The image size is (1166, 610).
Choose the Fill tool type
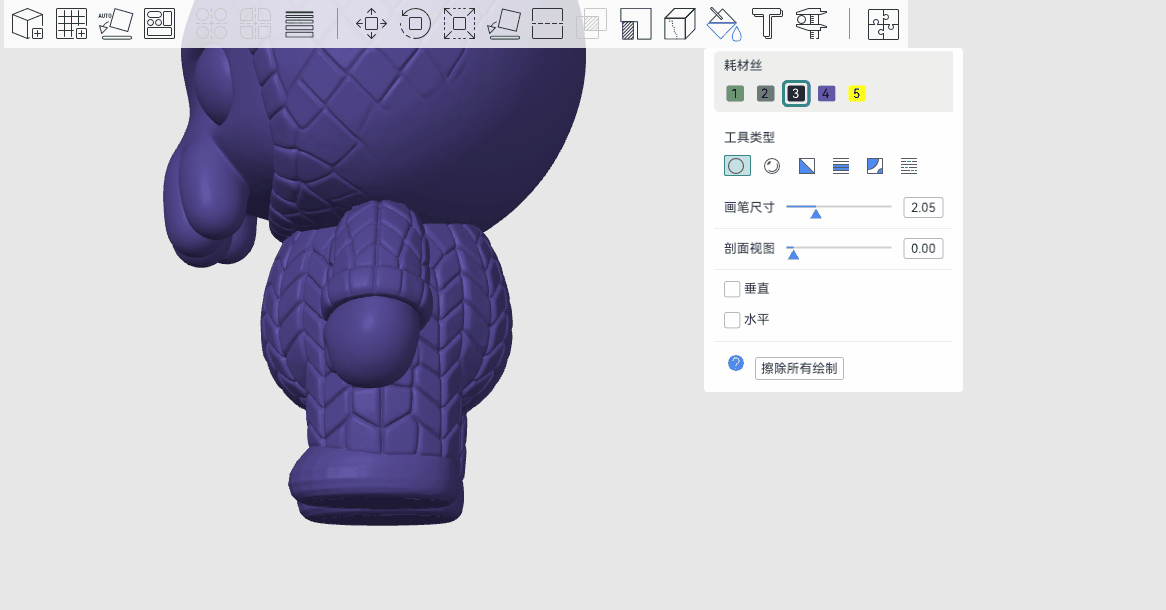click(875, 166)
